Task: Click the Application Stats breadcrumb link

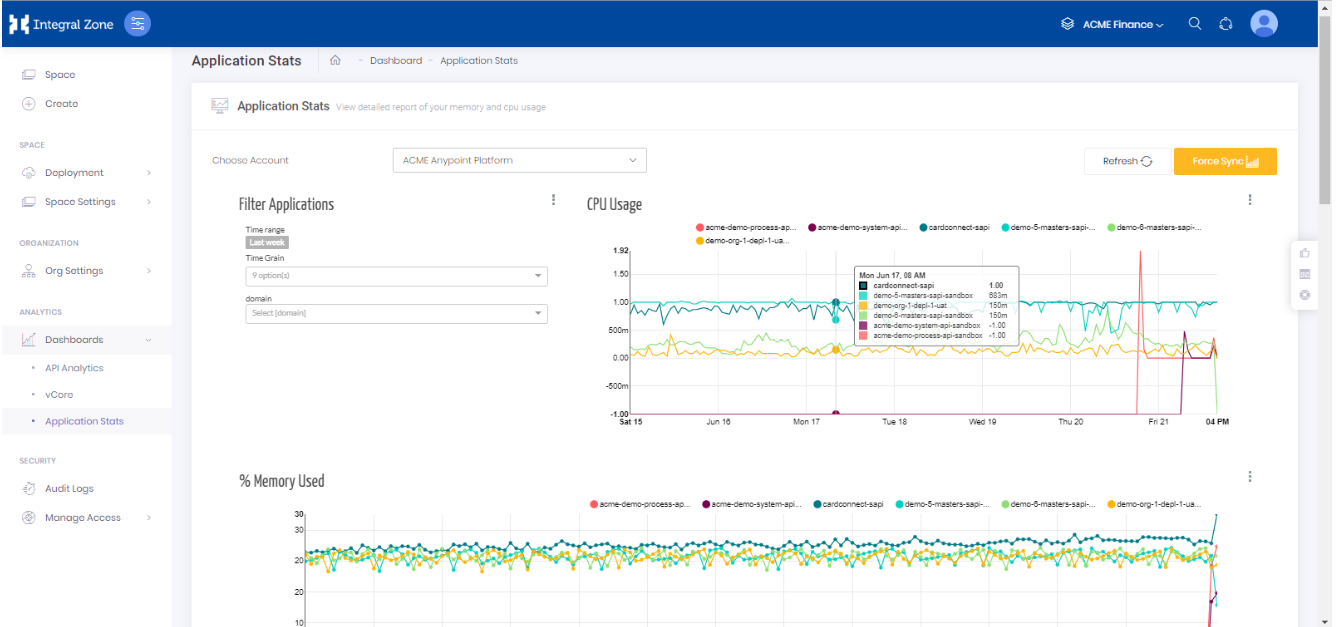Action: [x=479, y=61]
